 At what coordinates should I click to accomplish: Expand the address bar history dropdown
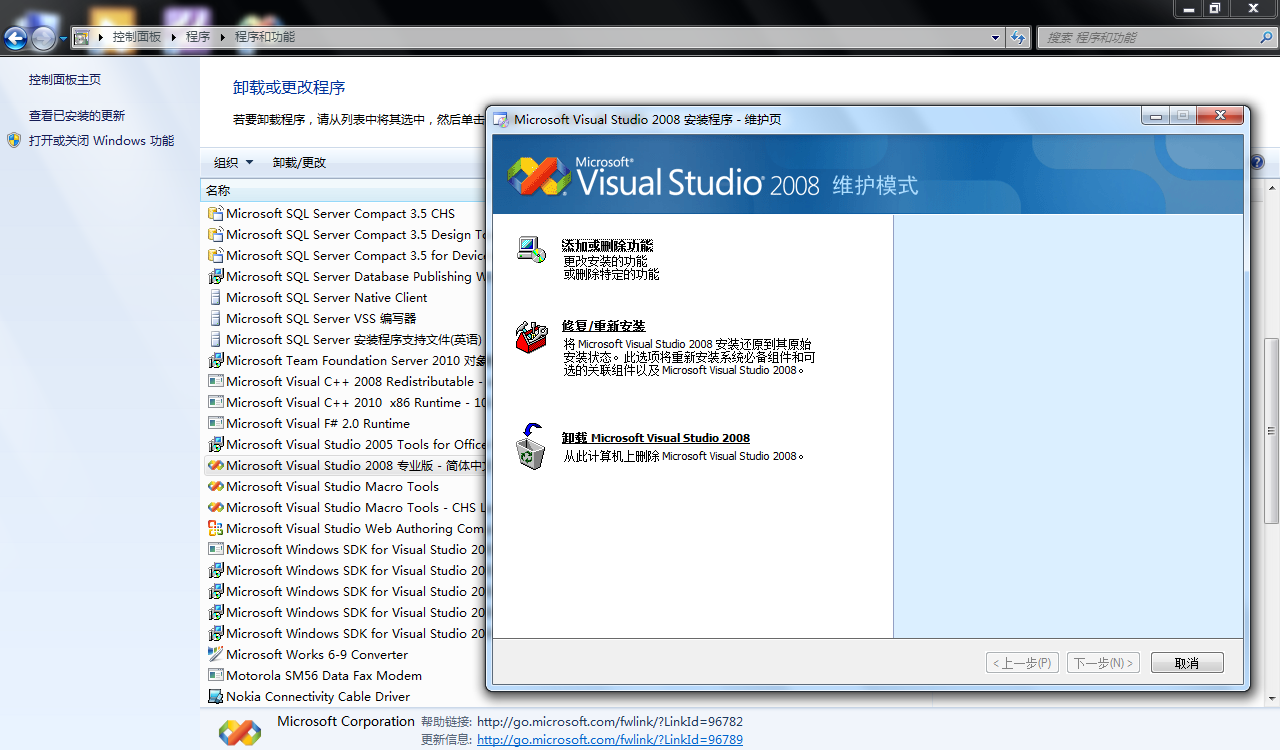tap(995, 37)
